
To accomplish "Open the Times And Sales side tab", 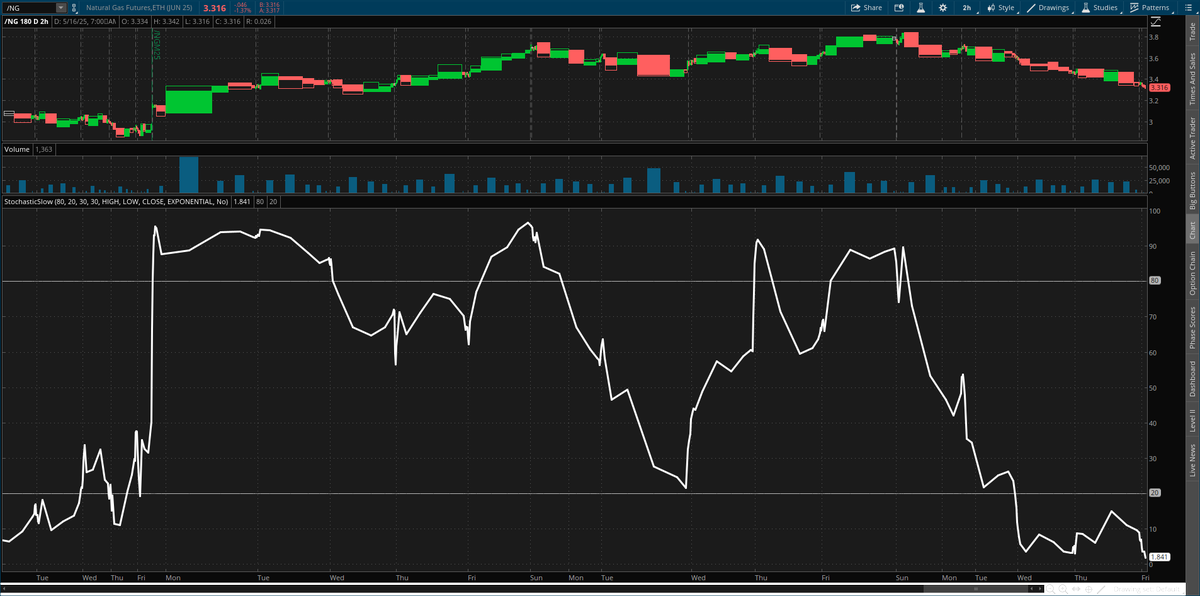I will 1191,77.
